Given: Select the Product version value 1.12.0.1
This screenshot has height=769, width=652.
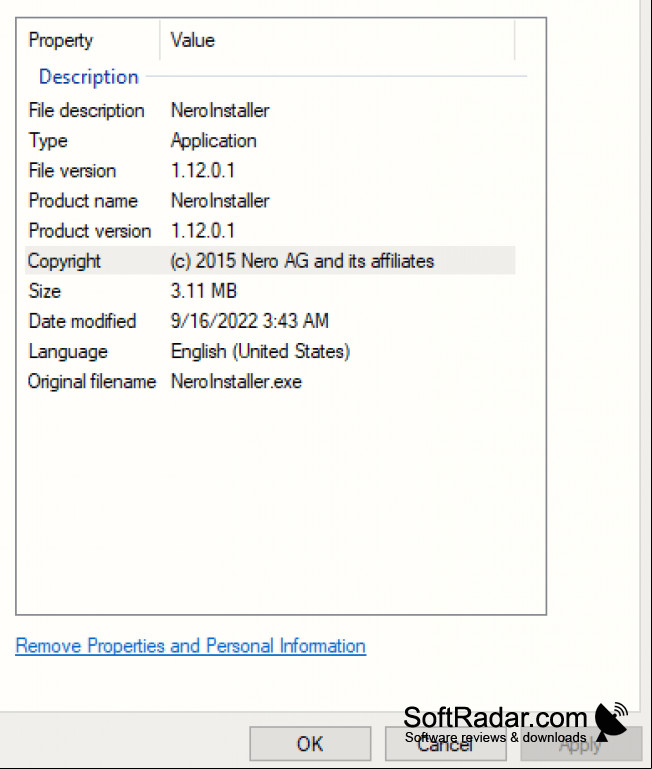Looking at the screenshot, I should point(203,231).
